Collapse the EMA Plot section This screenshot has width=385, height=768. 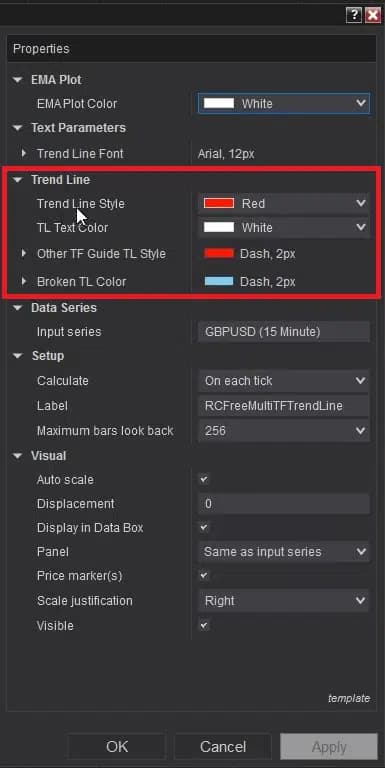point(18,80)
